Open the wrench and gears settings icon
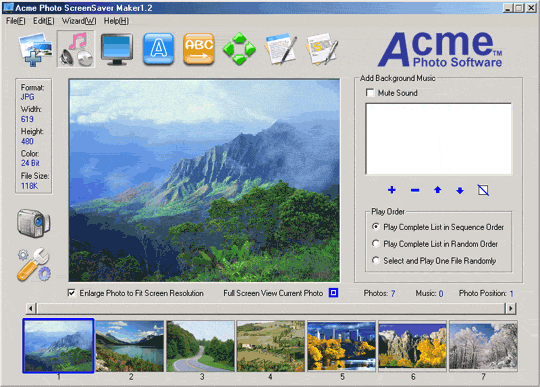Viewport: 540px width, 387px height. (x=34, y=264)
